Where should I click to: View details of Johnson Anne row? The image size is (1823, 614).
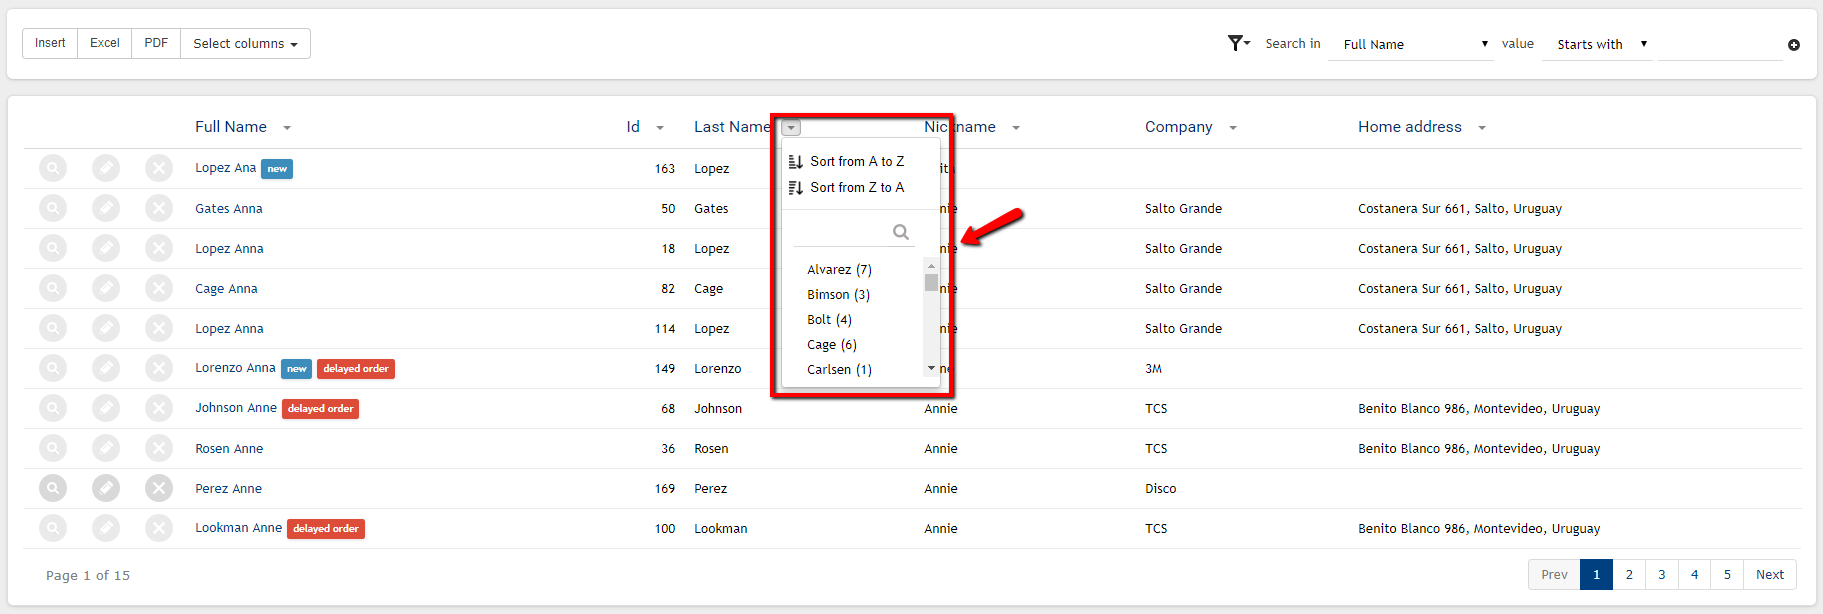[53, 408]
